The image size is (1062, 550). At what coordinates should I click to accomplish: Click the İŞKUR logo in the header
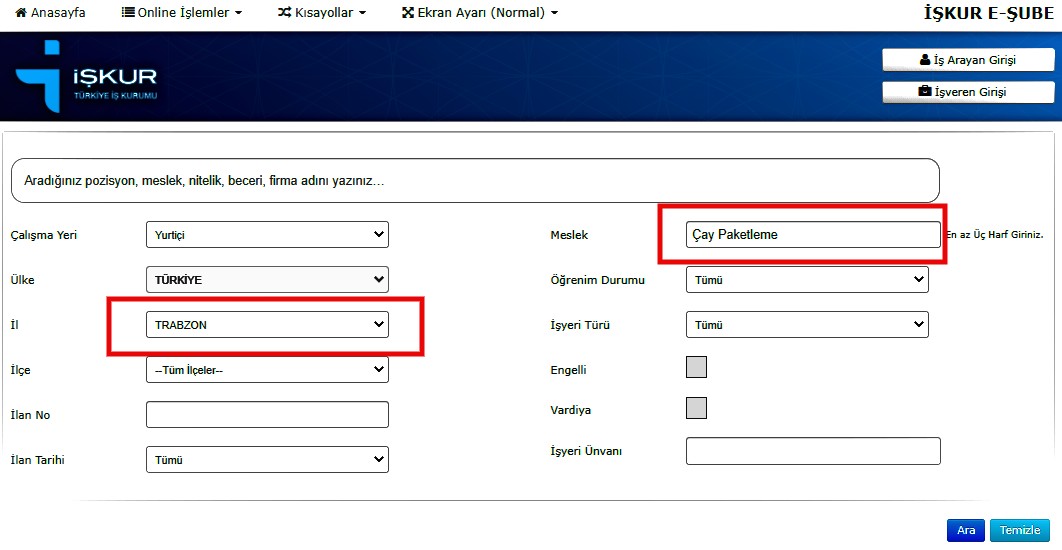point(86,77)
